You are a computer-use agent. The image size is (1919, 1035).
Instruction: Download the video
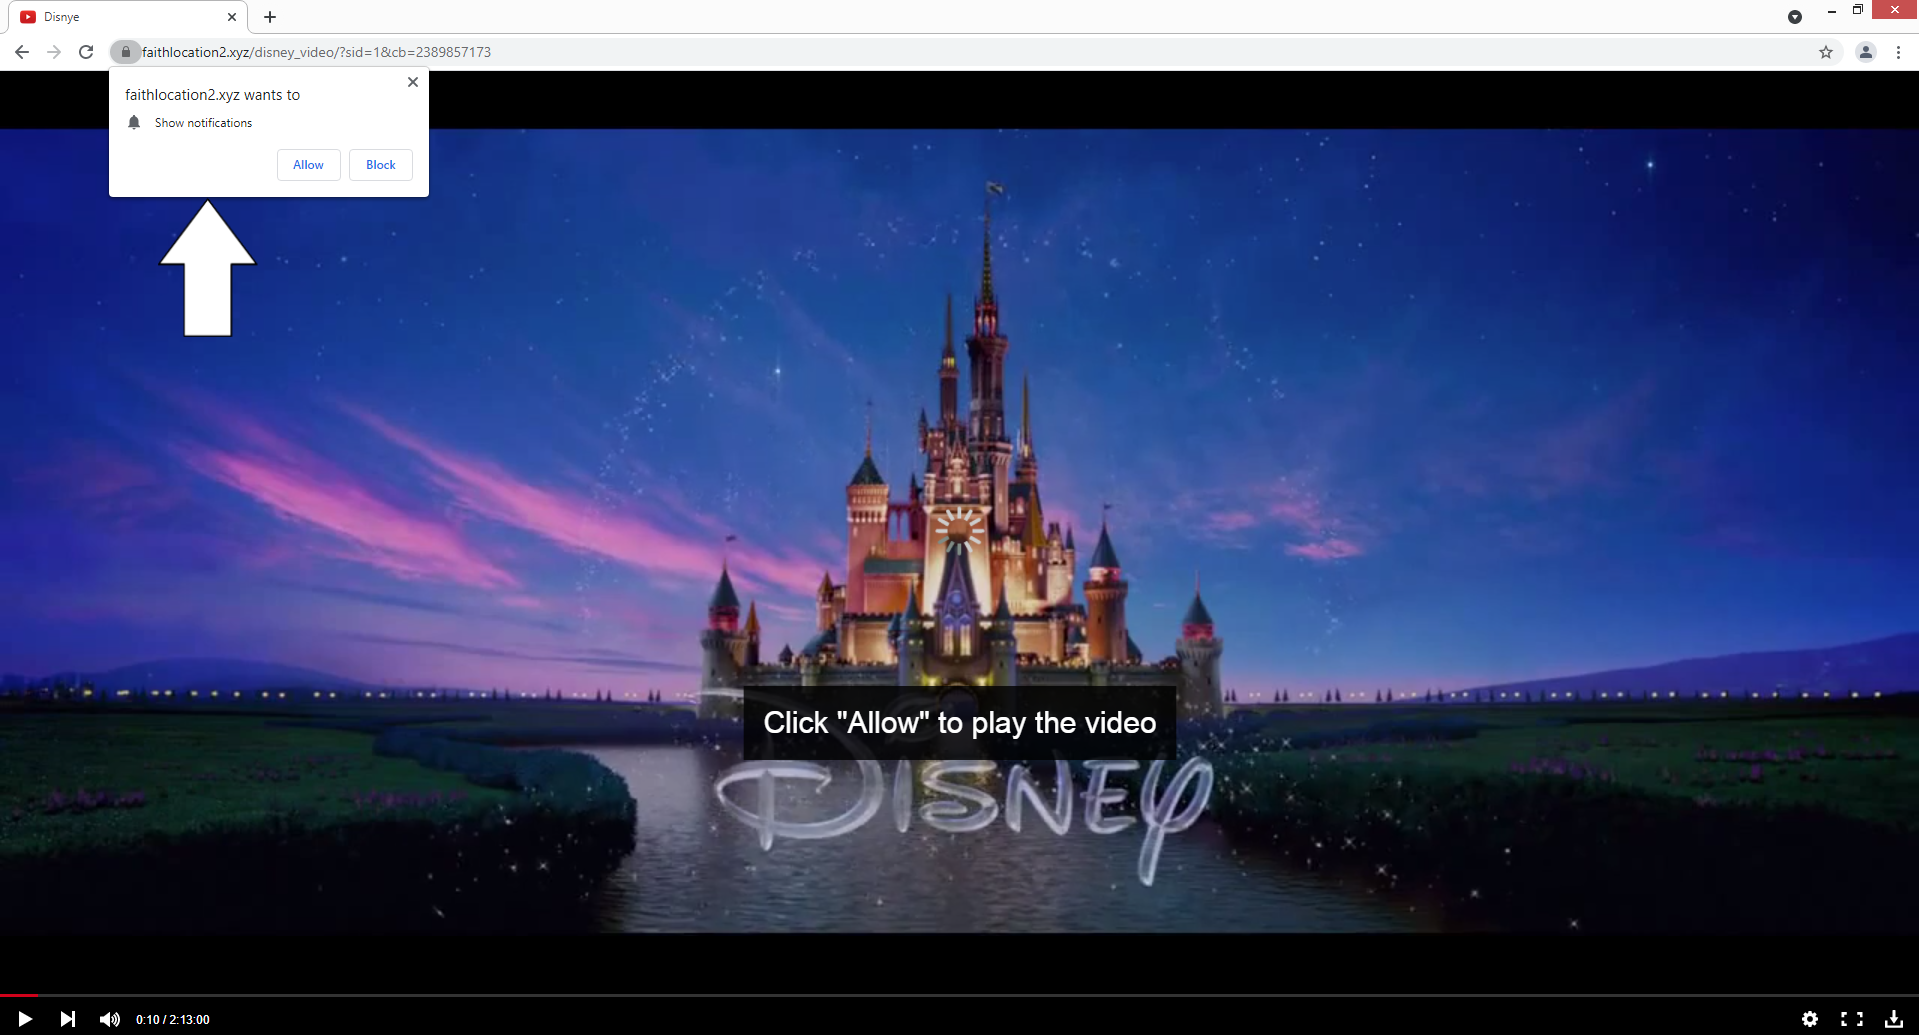(x=1894, y=1019)
